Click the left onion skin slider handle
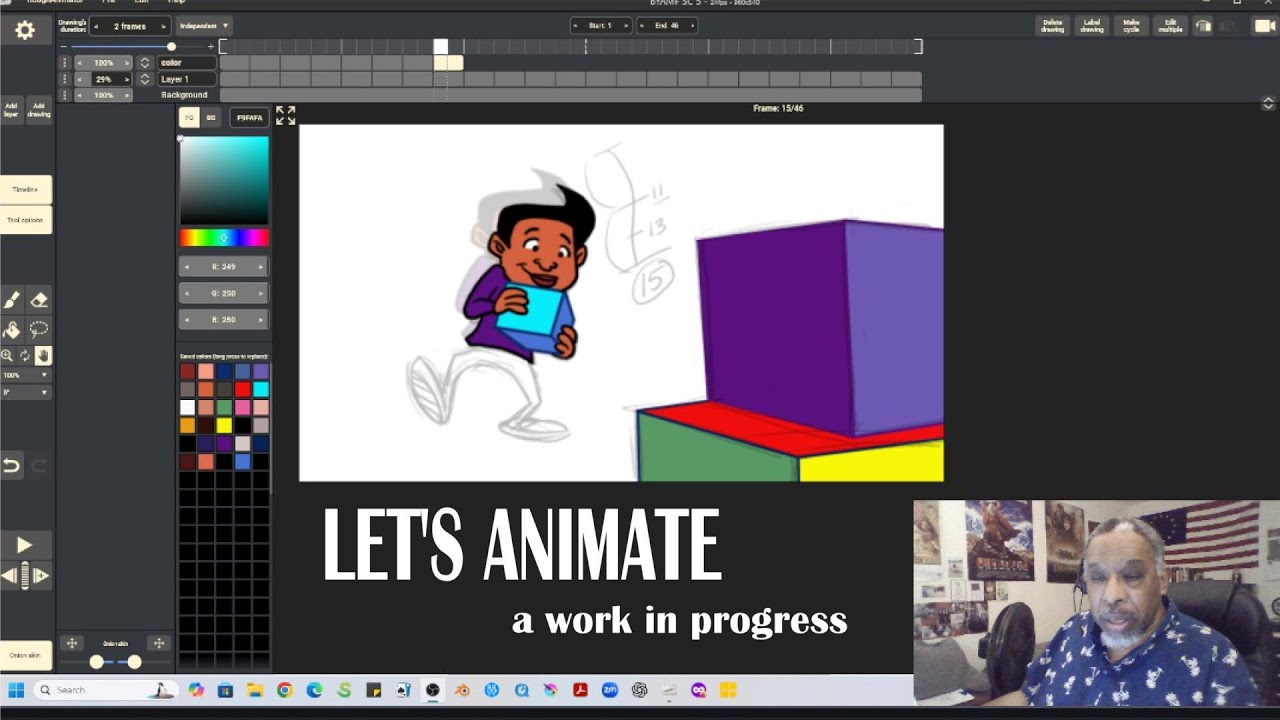This screenshot has width=1280, height=720. [x=96, y=662]
